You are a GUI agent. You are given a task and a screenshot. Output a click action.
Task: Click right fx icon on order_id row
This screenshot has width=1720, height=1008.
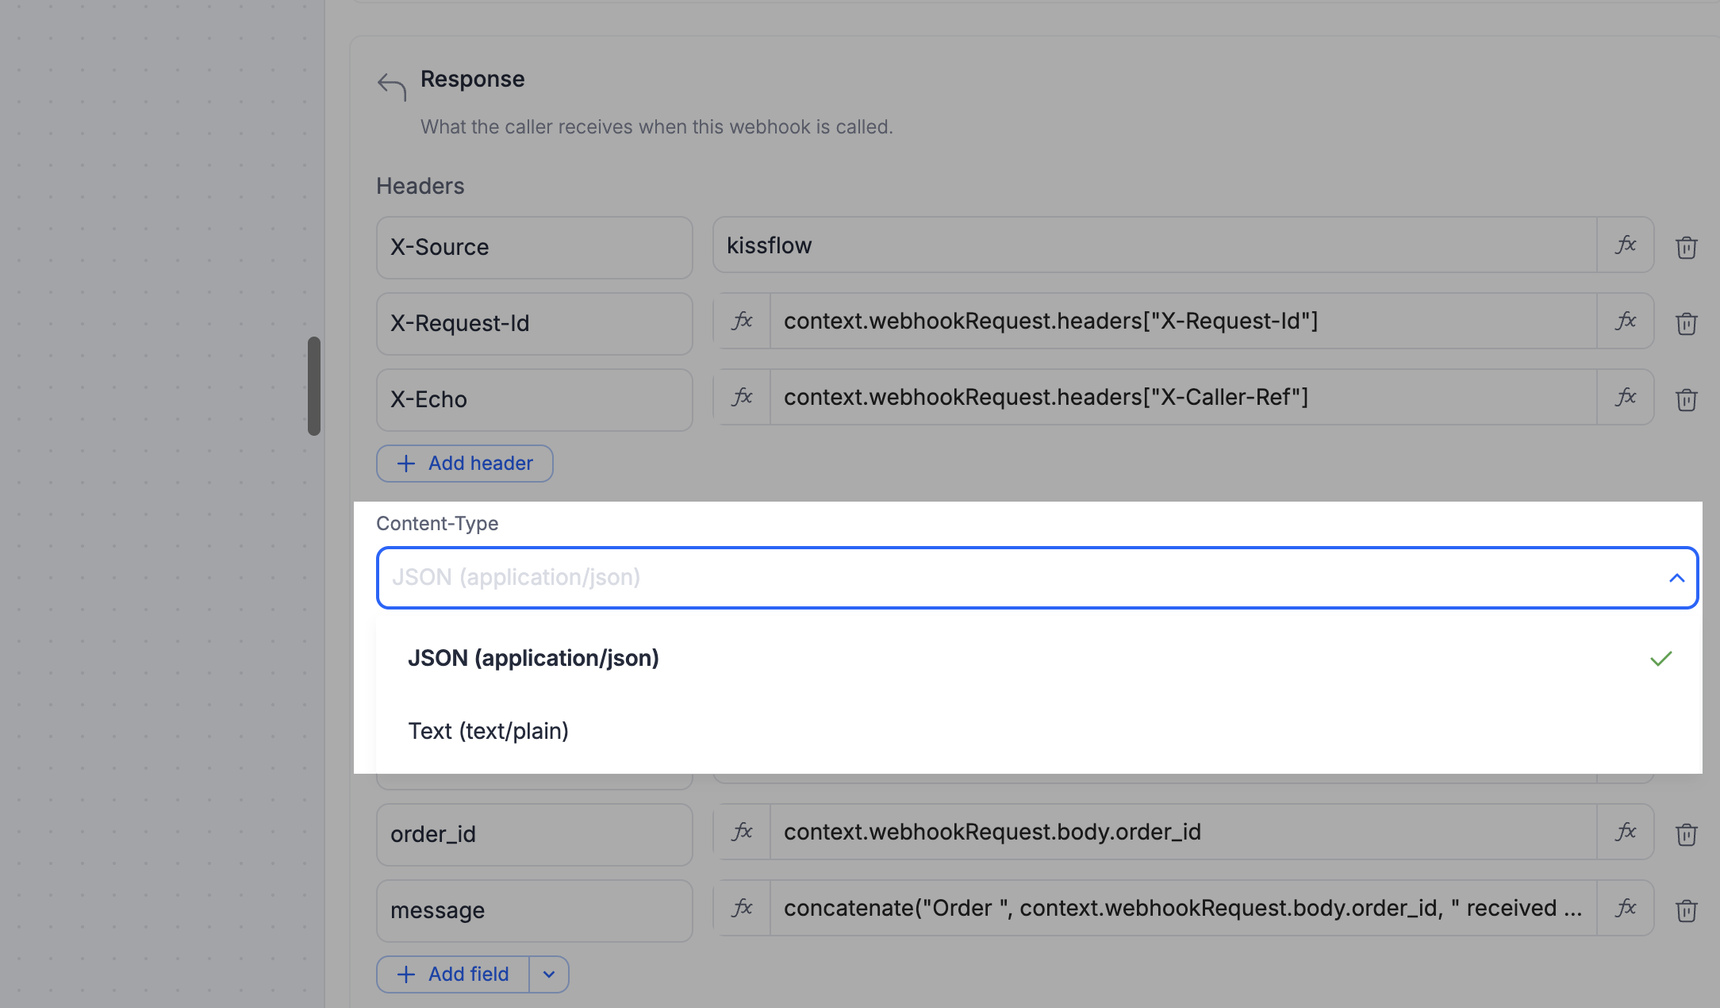[x=1625, y=832]
